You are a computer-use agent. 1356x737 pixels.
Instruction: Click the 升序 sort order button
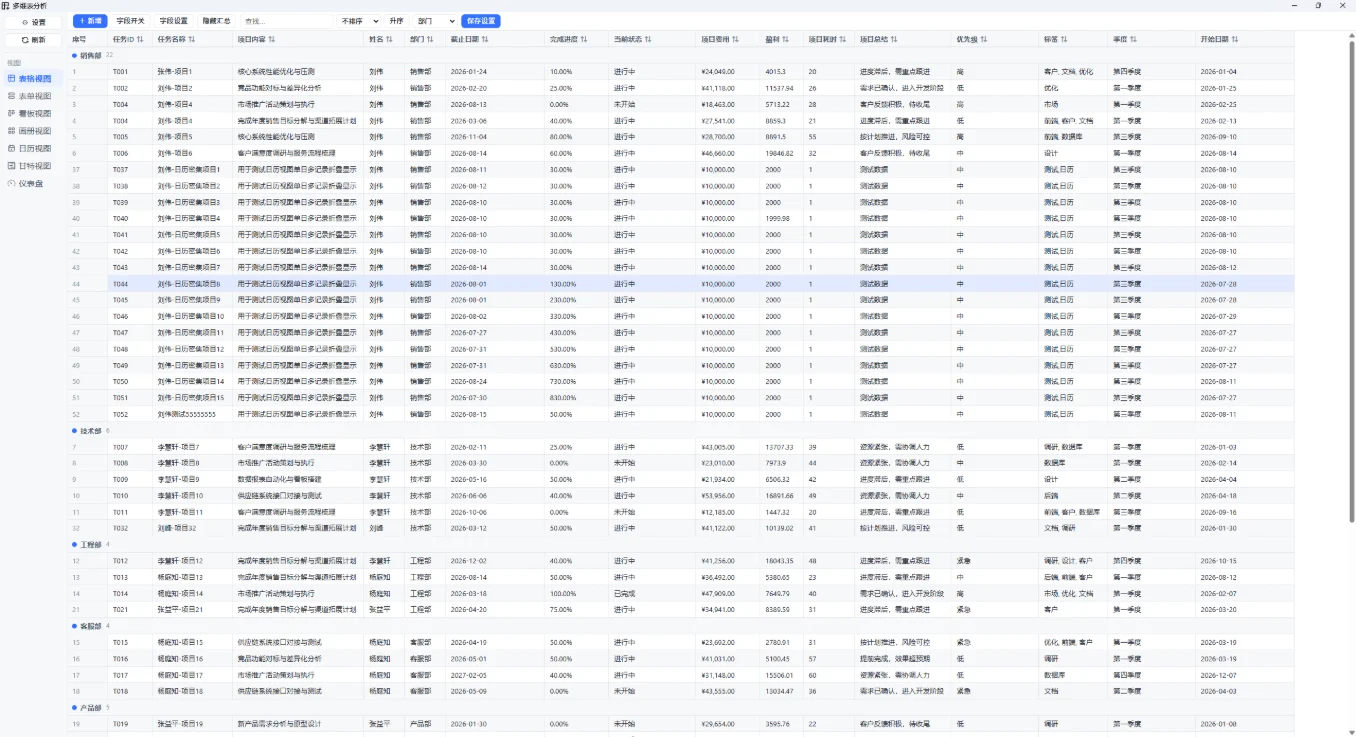(397, 20)
